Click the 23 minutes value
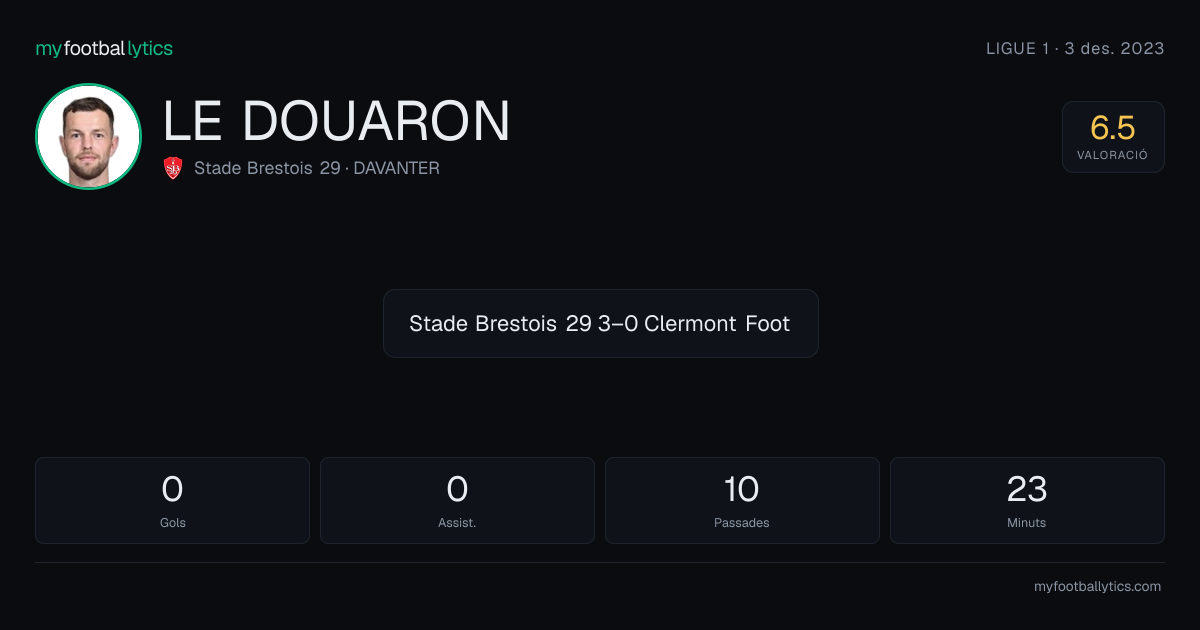Image resolution: width=1200 pixels, height=630 pixels. [1027, 489]
